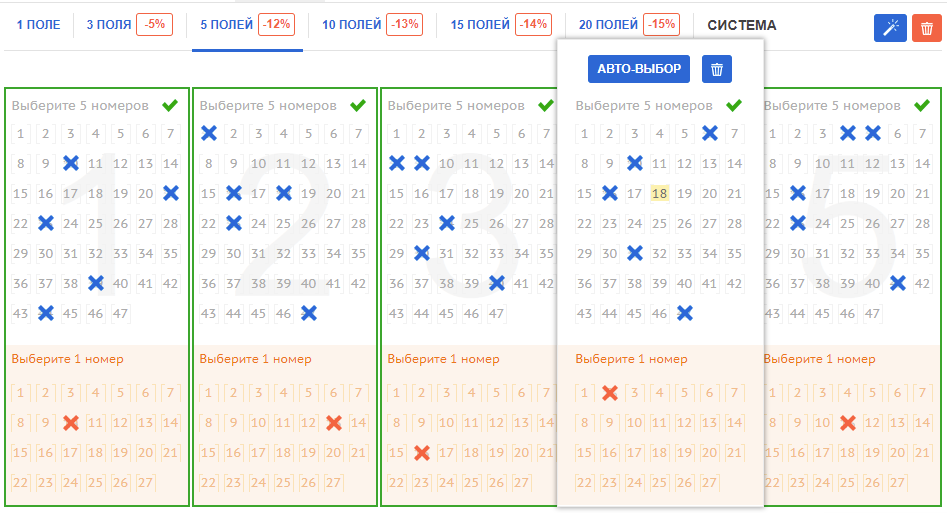The image size is (947, 513).
Task: Unmark orange bonus number 13 in field 2
Action: pyautogui.click(x=334, y=422)
